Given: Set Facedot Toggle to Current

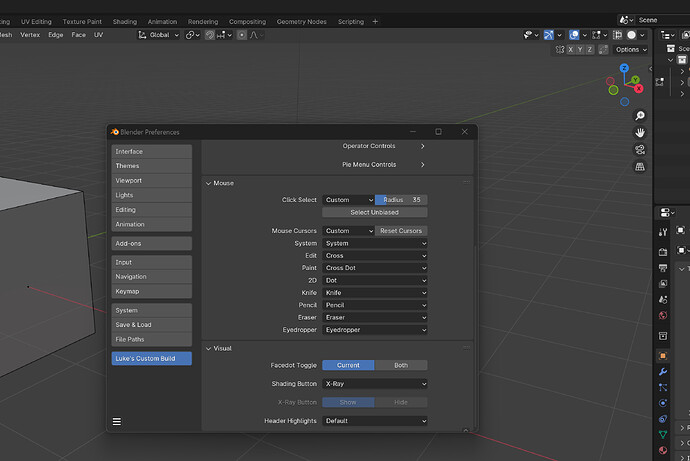Looking at the screenshot, I should coord(348,365).
